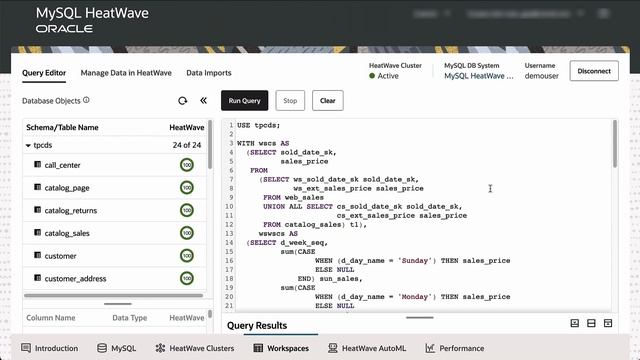Select the customer table row
Image resolution: width=640 pixels, height=360 pixels.
(115, 256)
